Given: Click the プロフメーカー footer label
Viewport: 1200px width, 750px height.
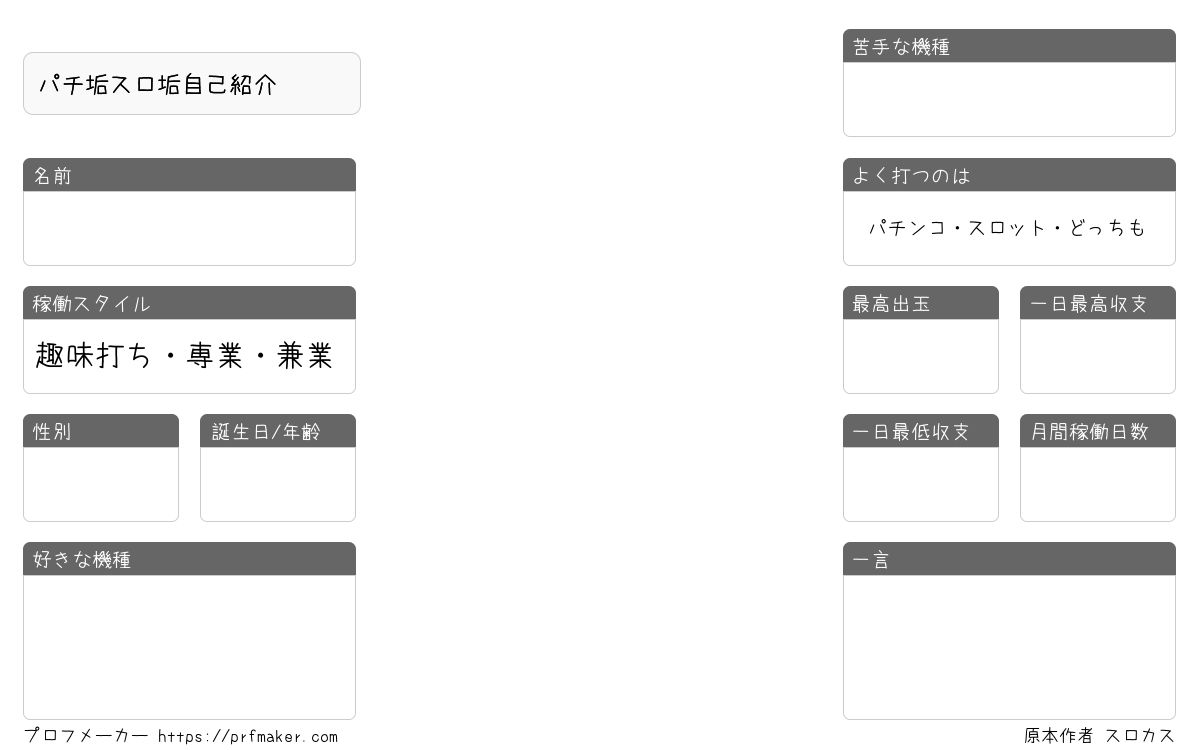Looking at the screenshot, I should tap(86, 736).
